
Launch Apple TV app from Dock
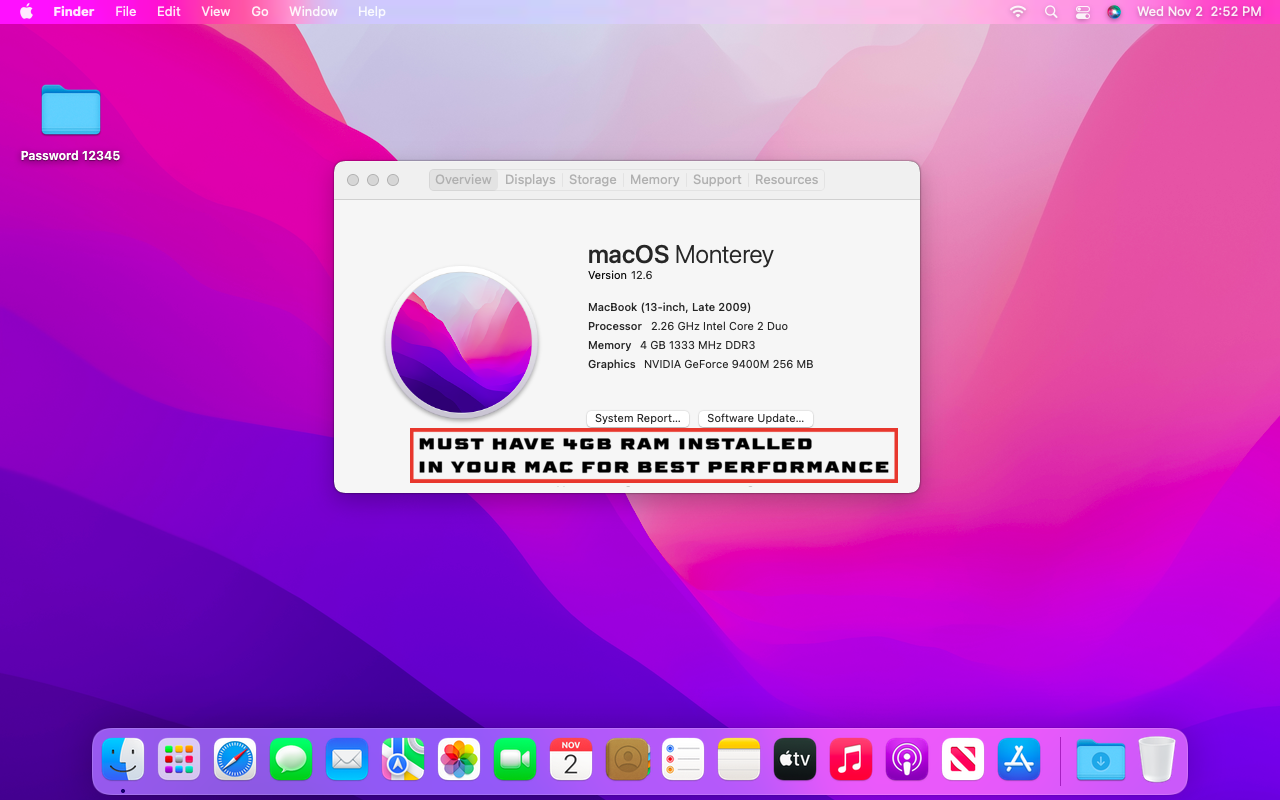point(795,760)
